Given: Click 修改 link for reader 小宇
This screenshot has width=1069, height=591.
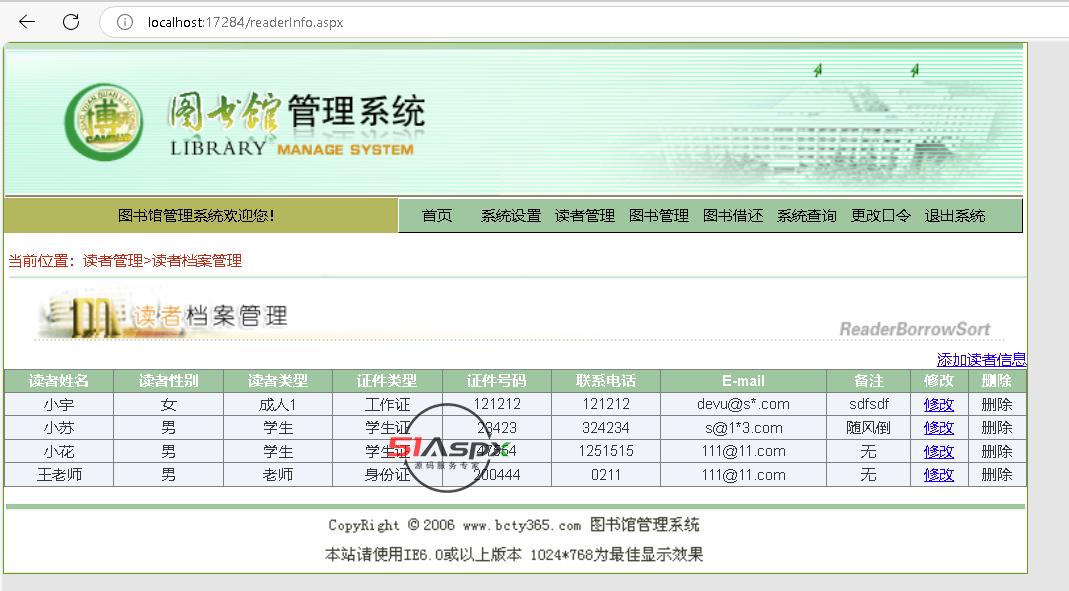Looking at the screenshot, I should pos(939,405).
